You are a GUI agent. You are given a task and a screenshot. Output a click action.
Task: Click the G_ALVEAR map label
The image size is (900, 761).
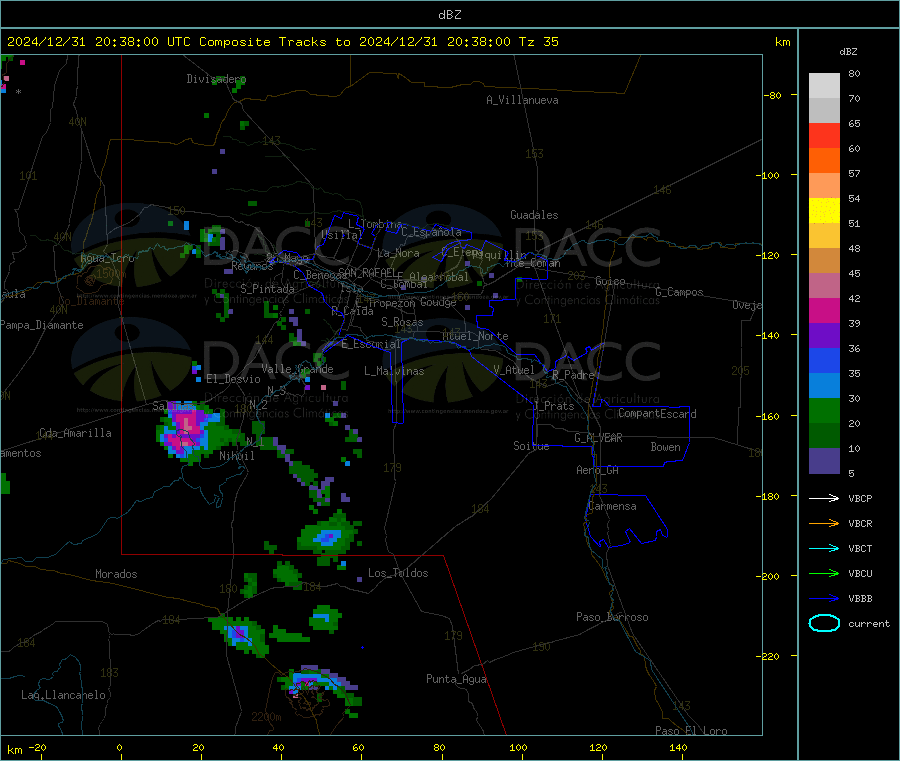[x=598, y=438]
